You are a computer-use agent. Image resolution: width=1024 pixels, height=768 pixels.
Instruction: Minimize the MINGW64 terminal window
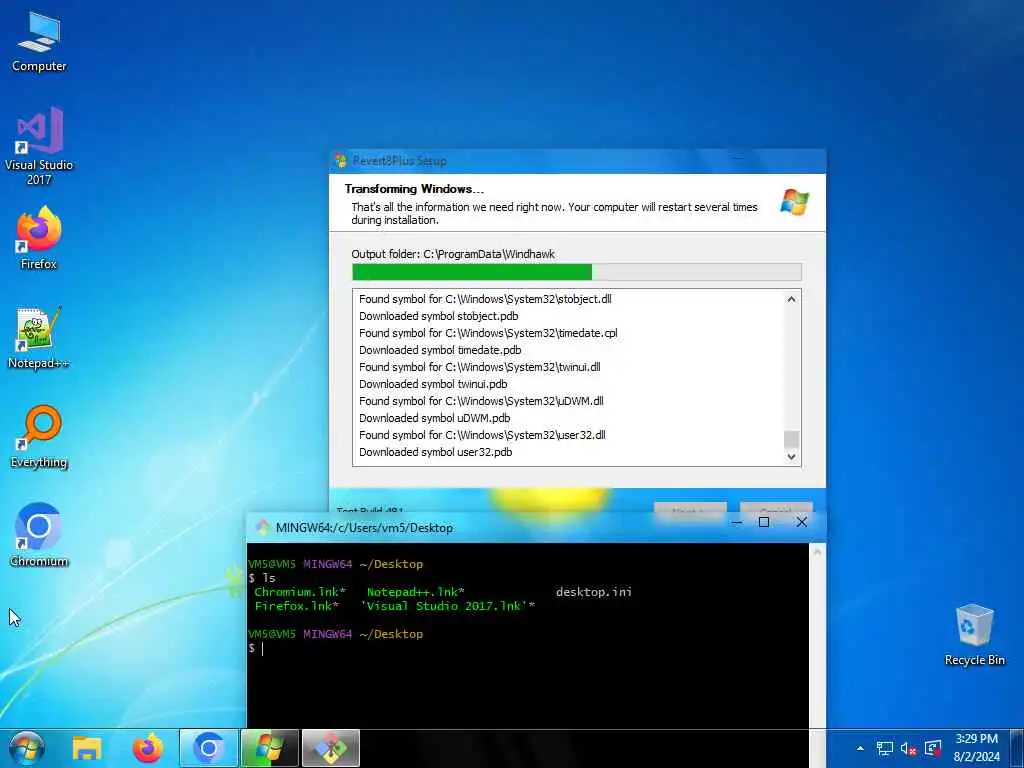737,522
